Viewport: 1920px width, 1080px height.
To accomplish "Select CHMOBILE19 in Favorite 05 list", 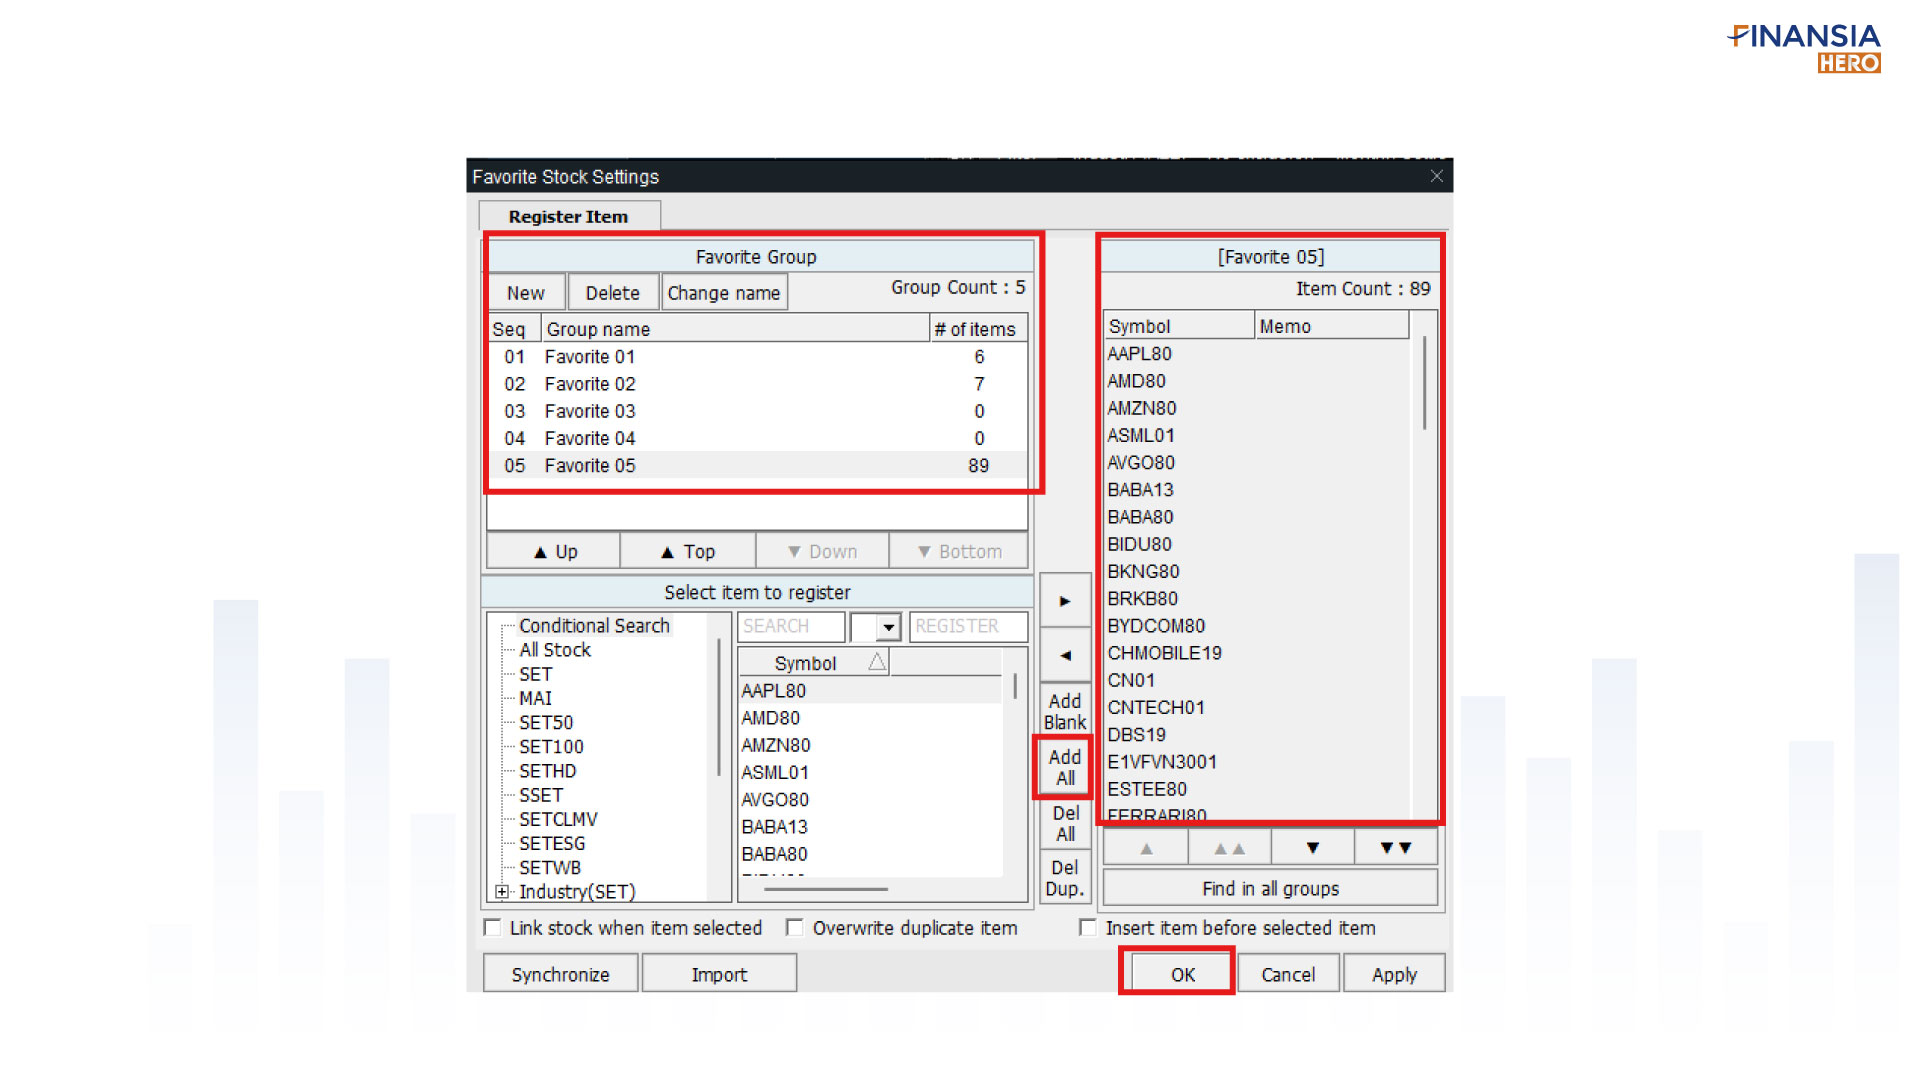I will click(x=1258, y=652).
